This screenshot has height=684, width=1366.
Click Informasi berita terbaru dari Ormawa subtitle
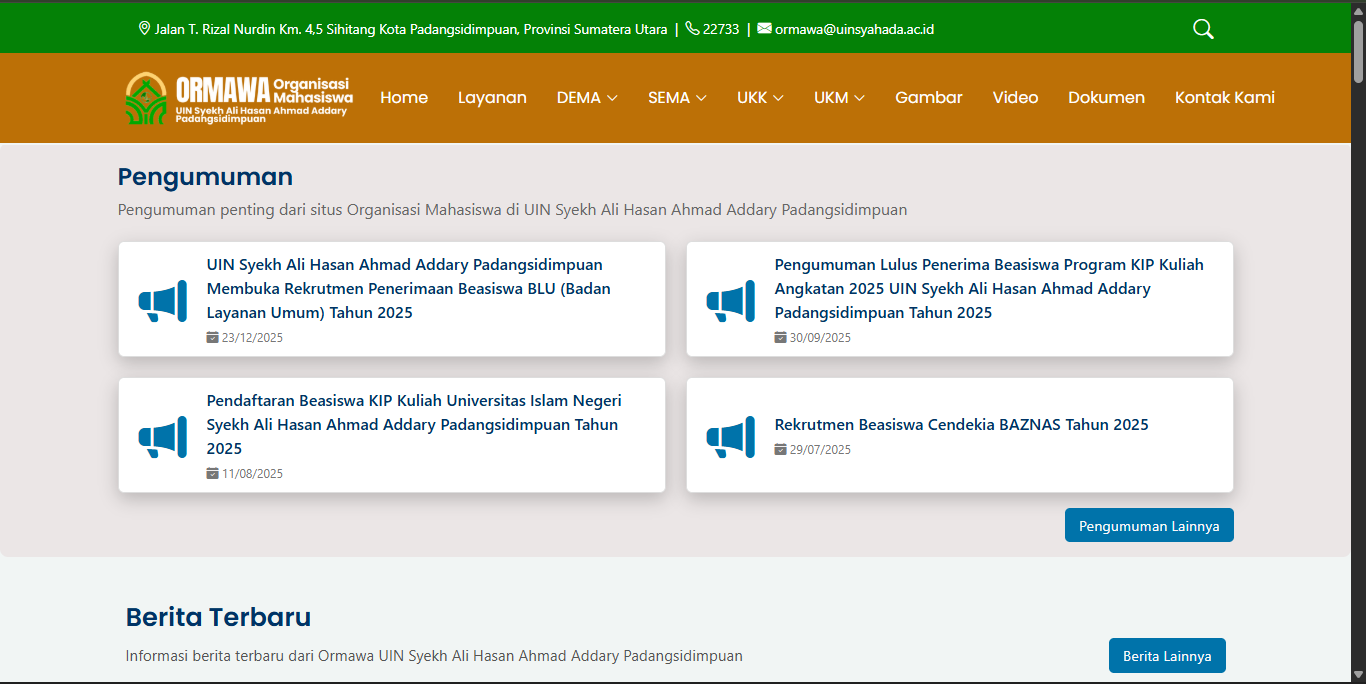(434, 656)
